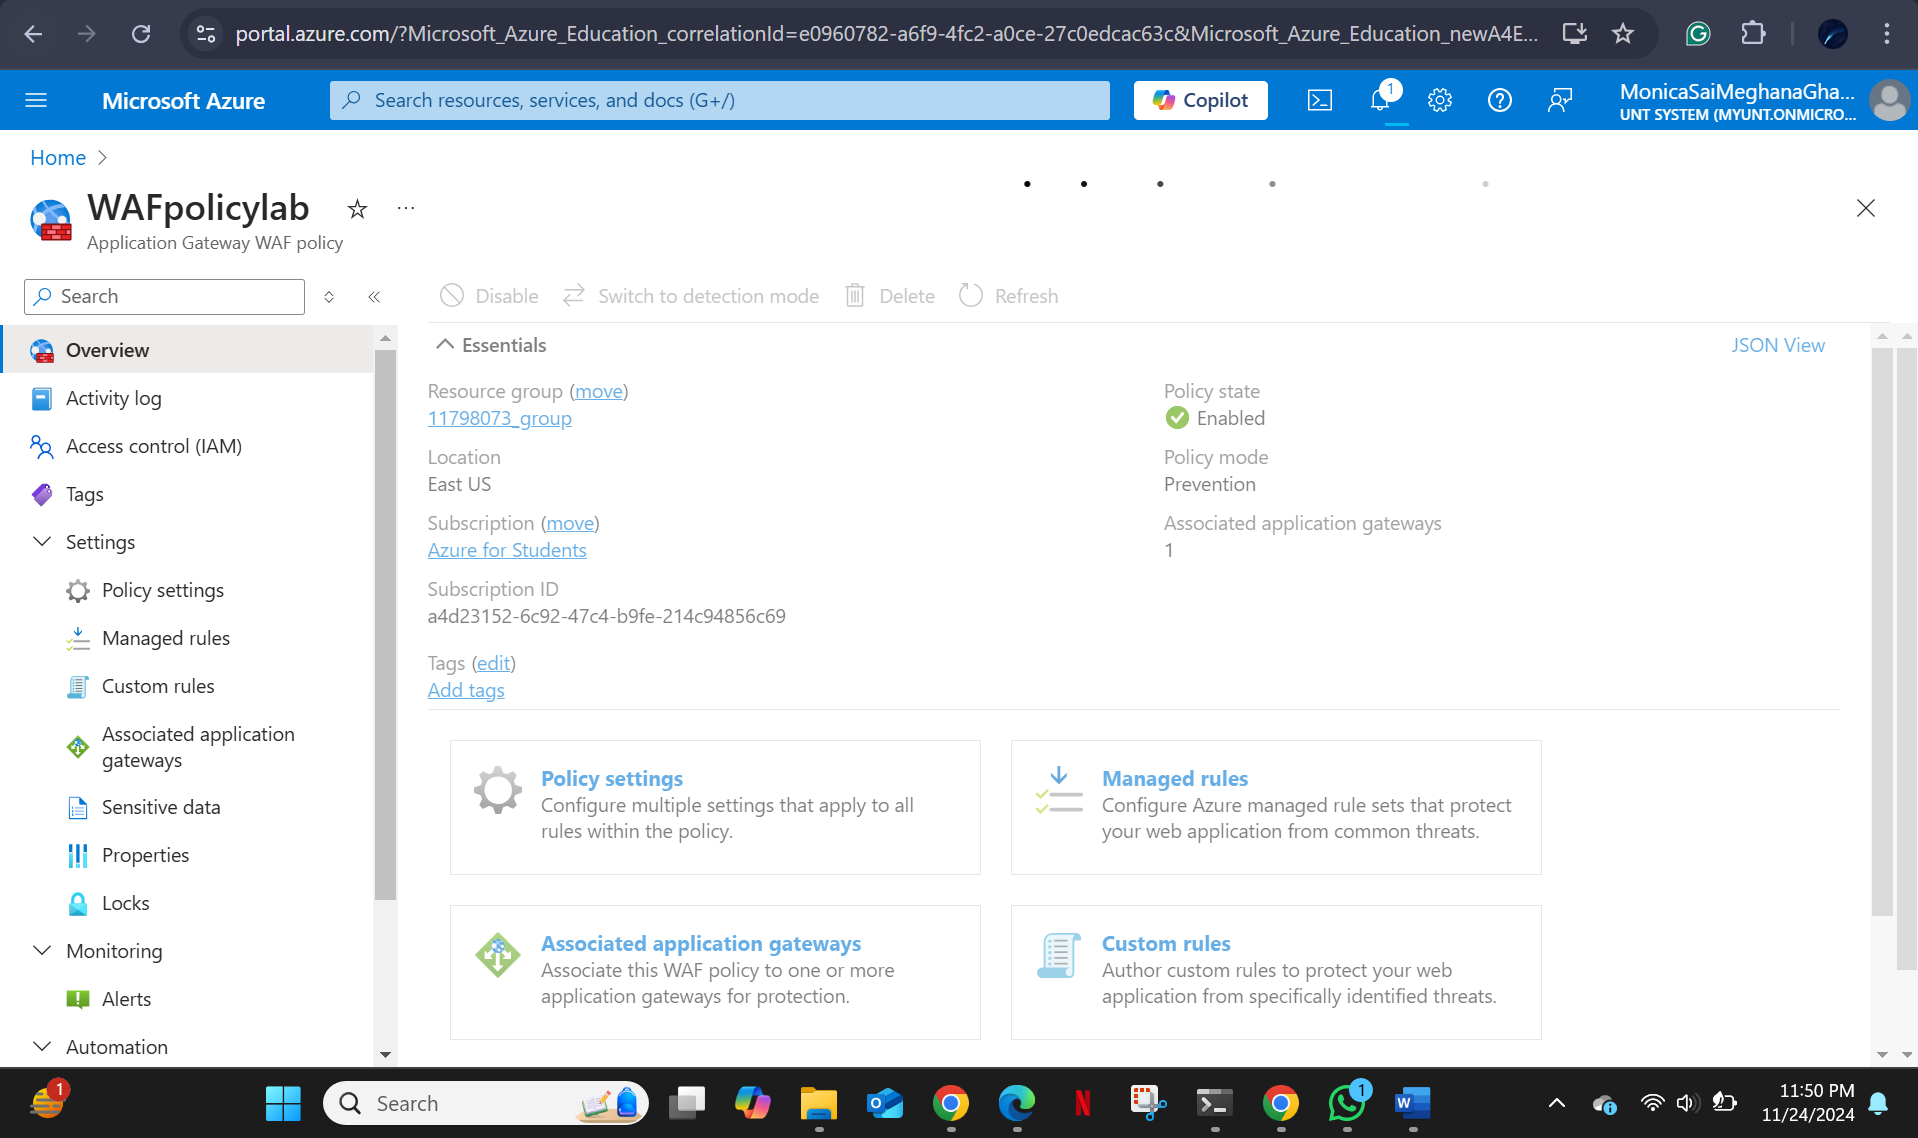Collapse the resource menu with double chevron
Viewport: 1918px width, 1138px height.
tap(374, 297)
